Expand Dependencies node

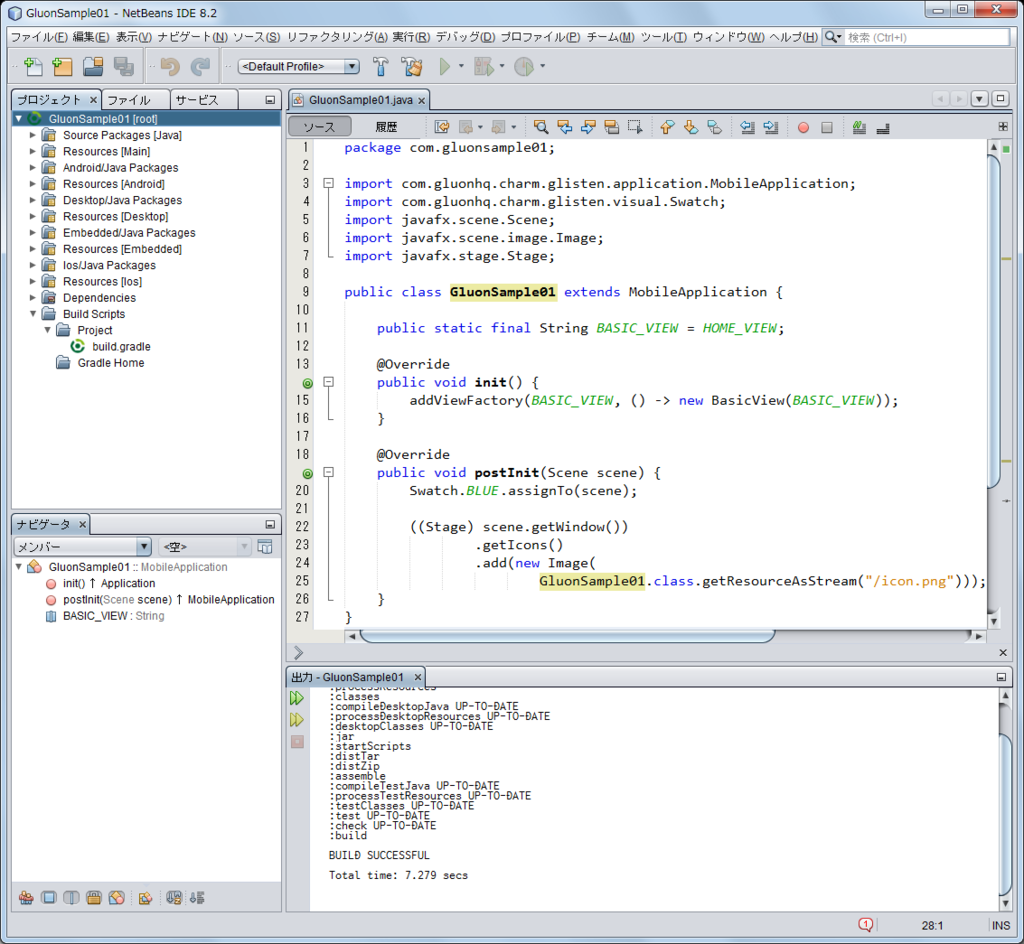33,298
